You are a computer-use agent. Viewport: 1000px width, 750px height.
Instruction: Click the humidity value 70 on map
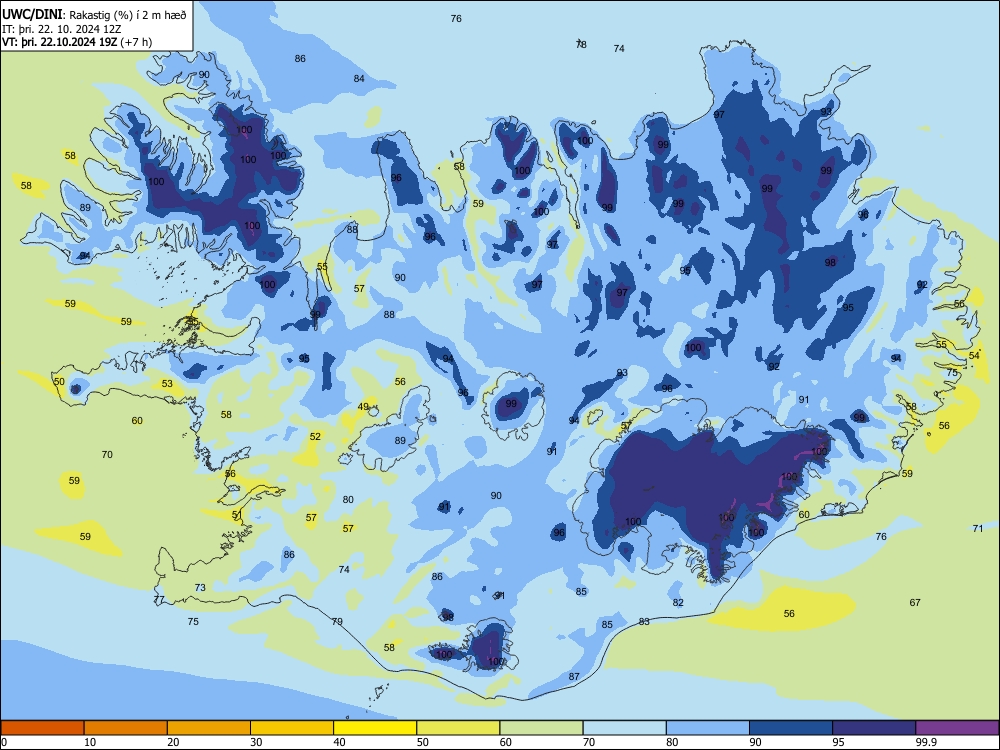point(107,455)
